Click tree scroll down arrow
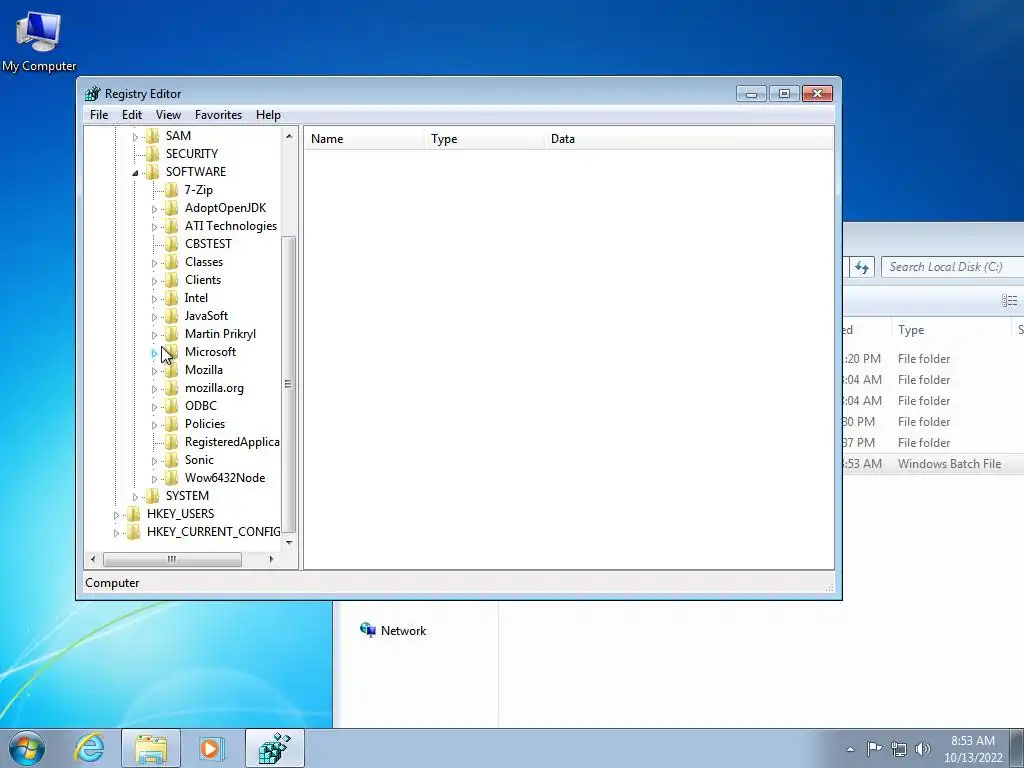 (289, 543)
